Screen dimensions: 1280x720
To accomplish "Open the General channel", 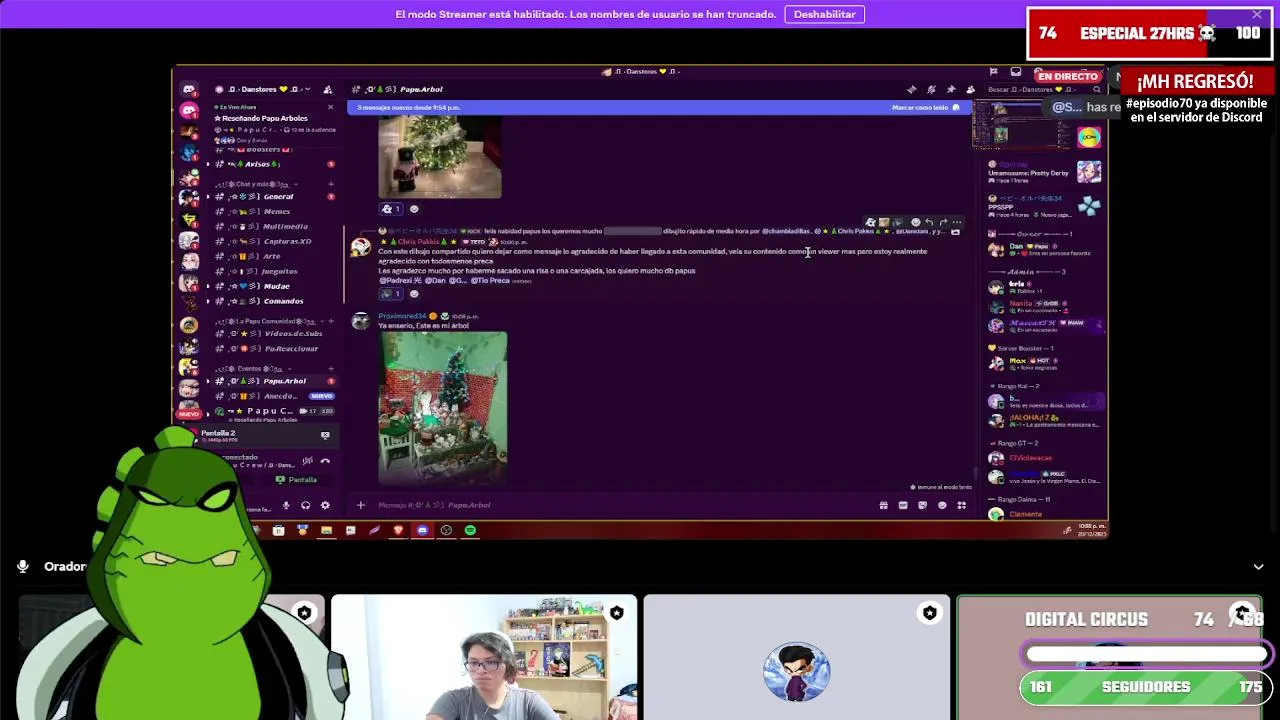I will (272, 197).
